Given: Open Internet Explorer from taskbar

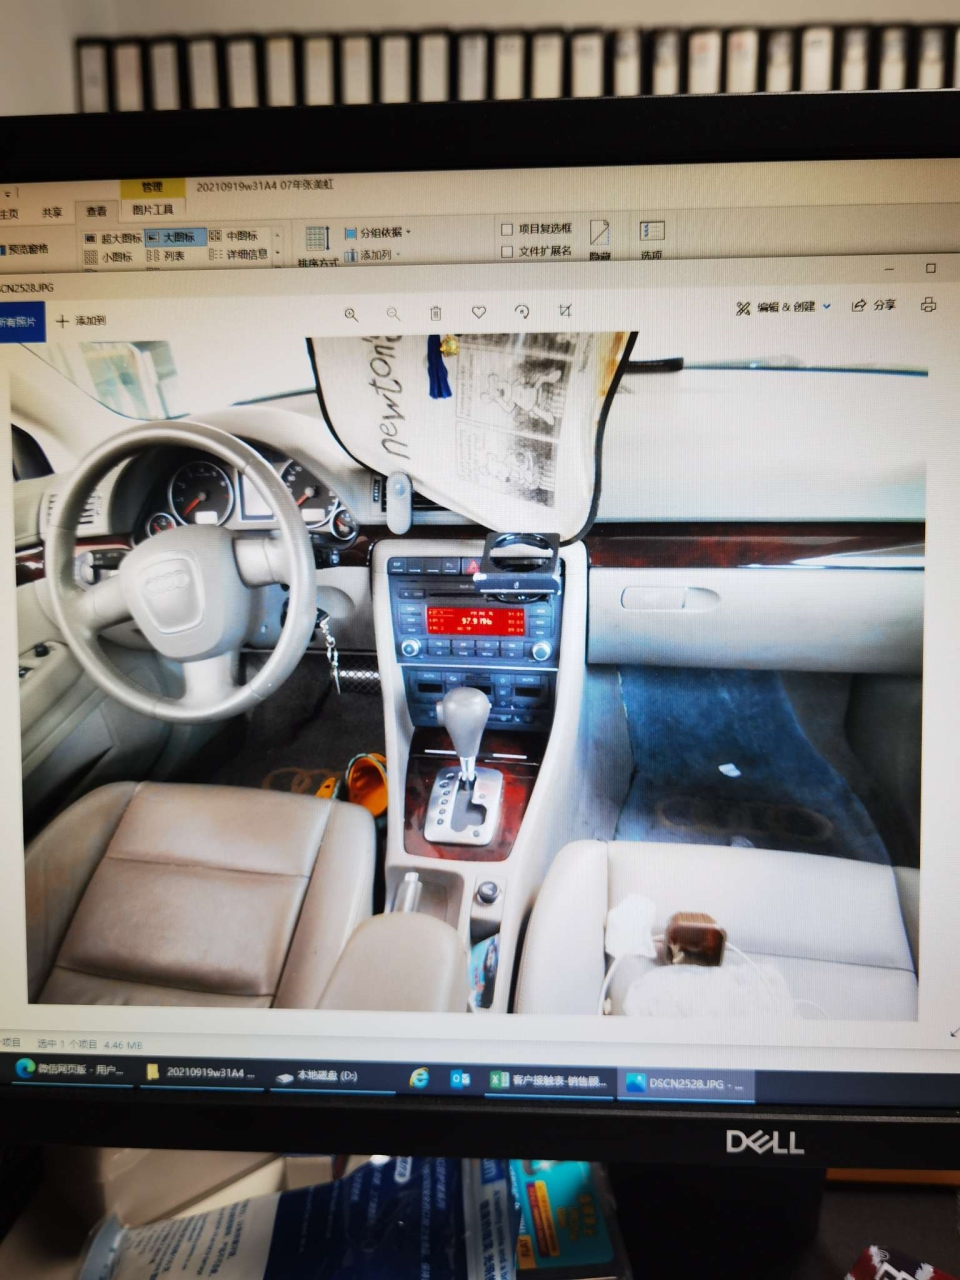Looking at the screenshot, I should point(419,1078).
